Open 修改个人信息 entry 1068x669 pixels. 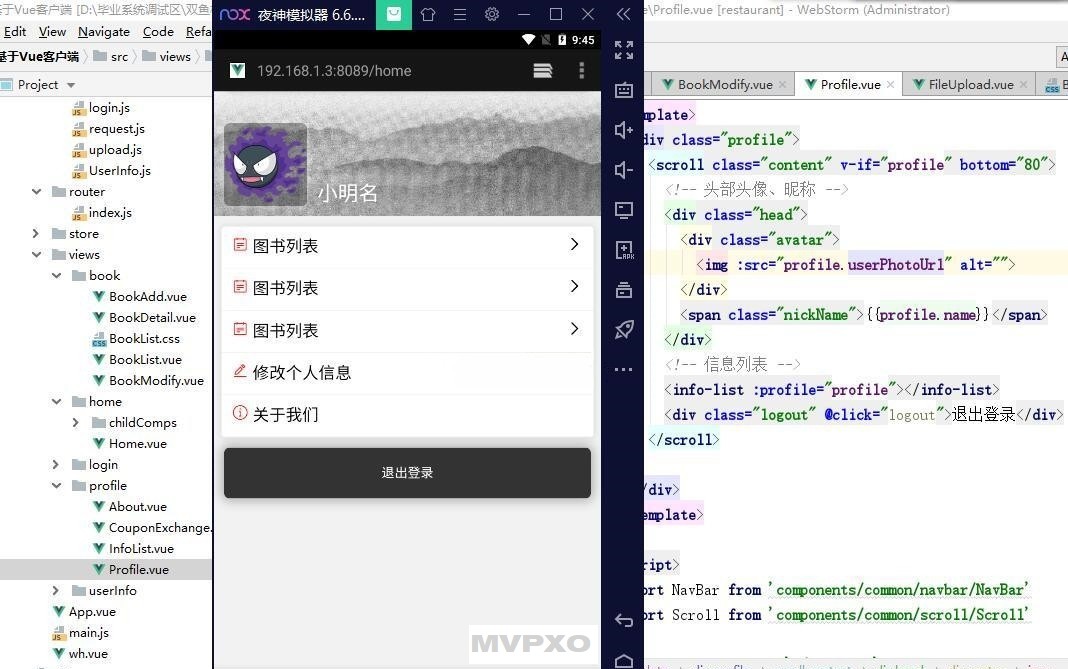[x=407, y=373]
